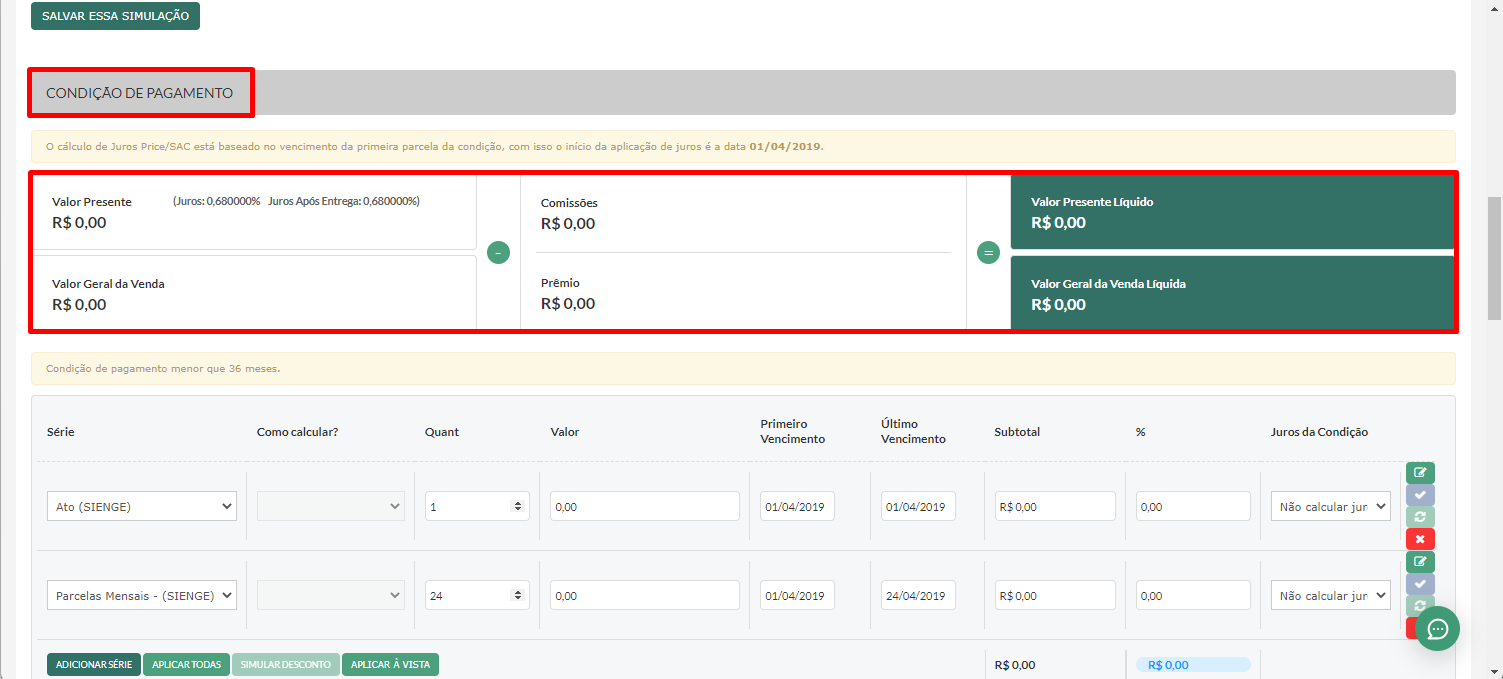Click Aplicar à Vista button
The width and height of the screenshot is (1503, 679).
[390, 665]
